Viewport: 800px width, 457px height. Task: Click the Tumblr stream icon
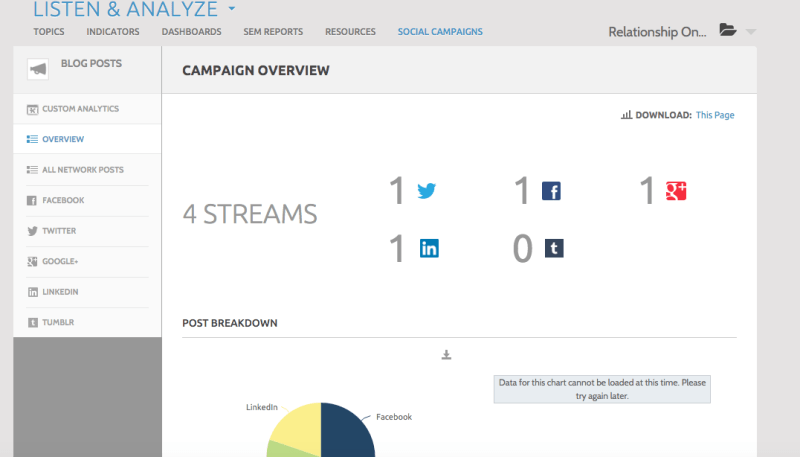tap(553, 249)
